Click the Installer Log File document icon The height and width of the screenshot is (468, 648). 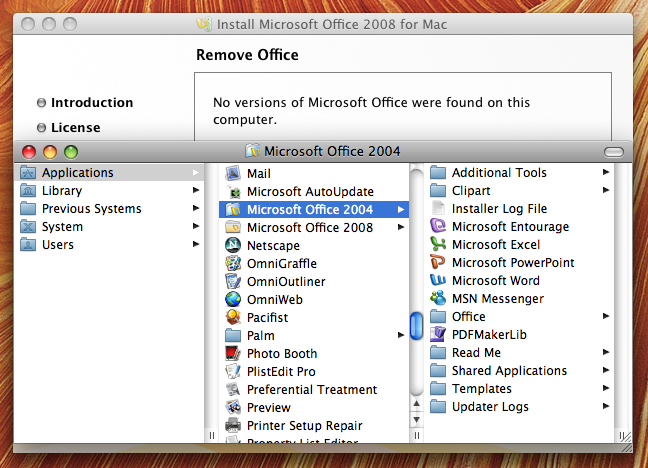pos(438,208)
